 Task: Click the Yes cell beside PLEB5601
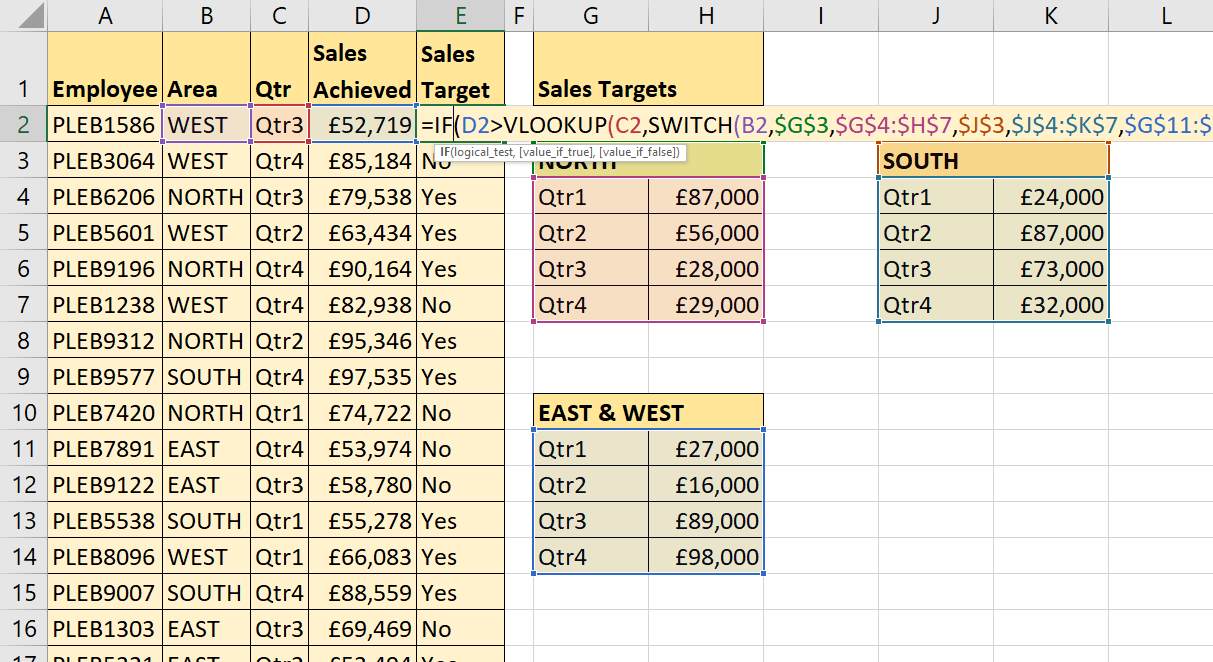[x=460, y=233]
